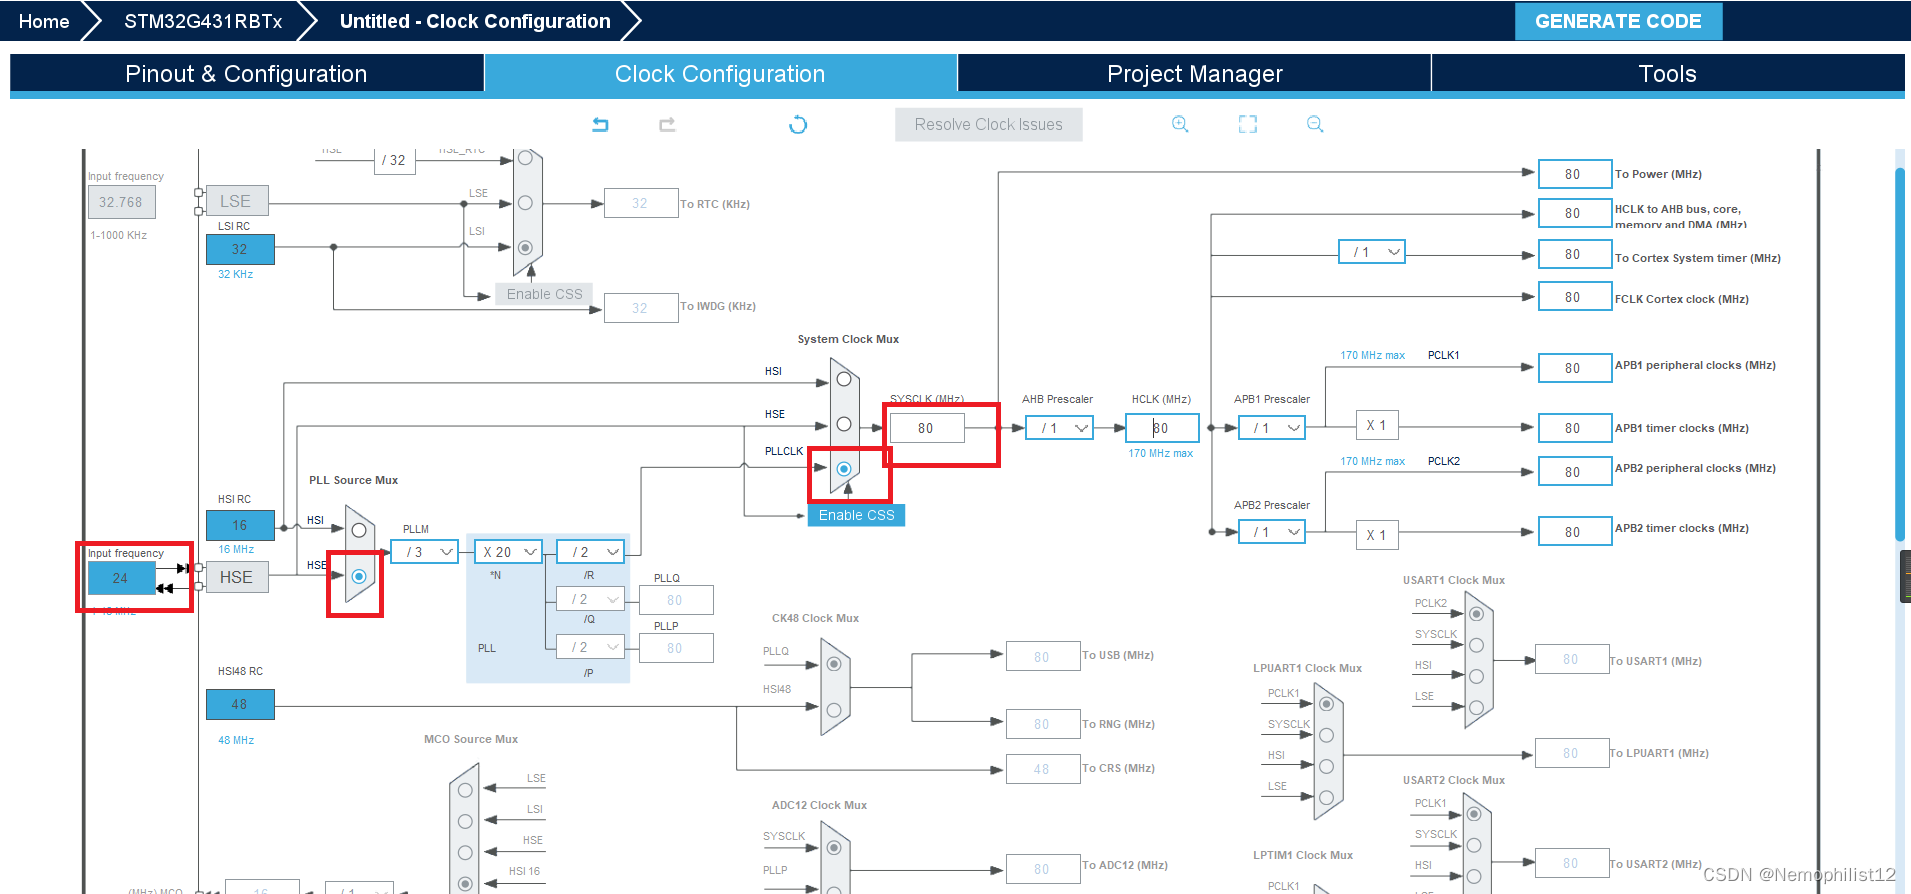Click the APB2 timer X 1 multiplier box
Image resolution: width=1911 pixels, height=894 pixels.
click(1377, 535)
